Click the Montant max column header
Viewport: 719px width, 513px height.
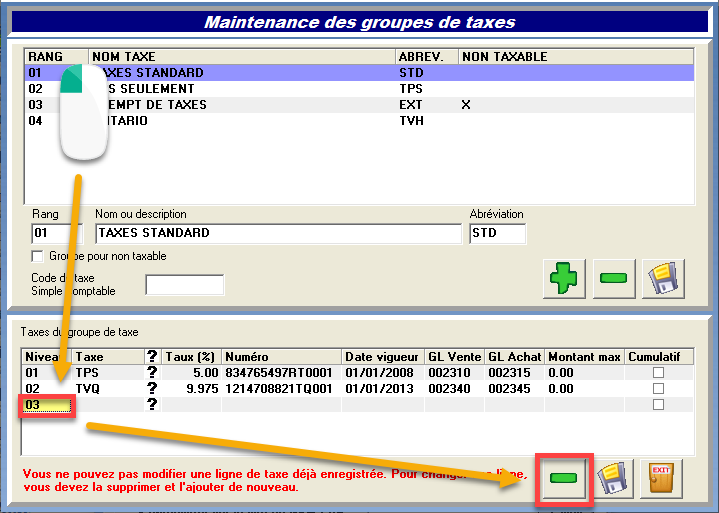585,356
